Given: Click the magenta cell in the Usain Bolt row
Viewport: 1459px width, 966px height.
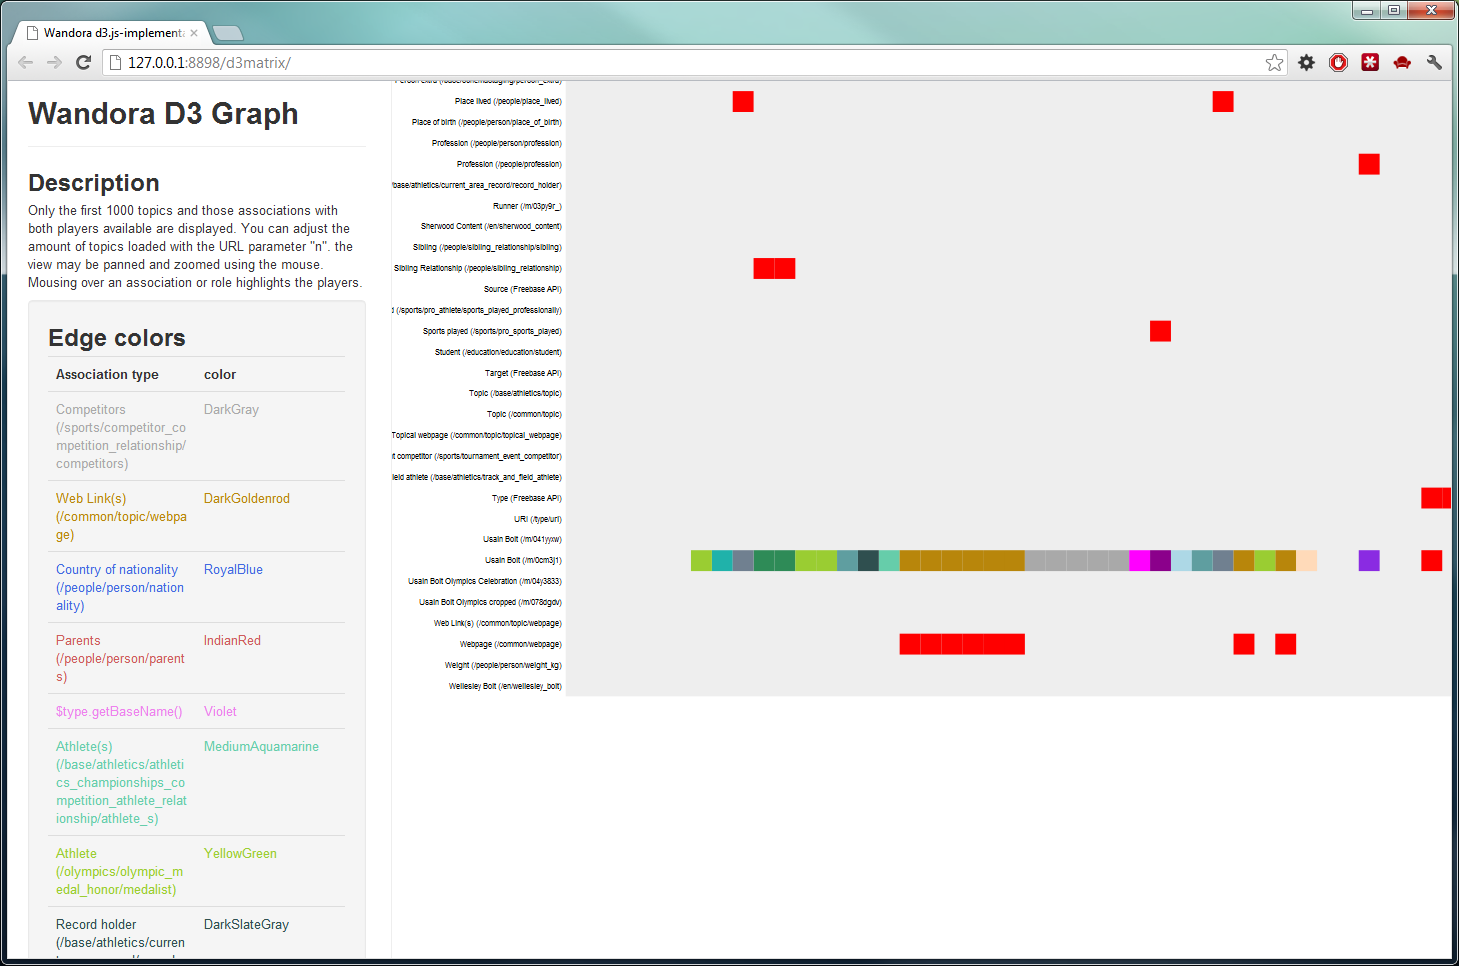Looking at the screenshot, I should pyautogui.click(x=1139, y=561).
